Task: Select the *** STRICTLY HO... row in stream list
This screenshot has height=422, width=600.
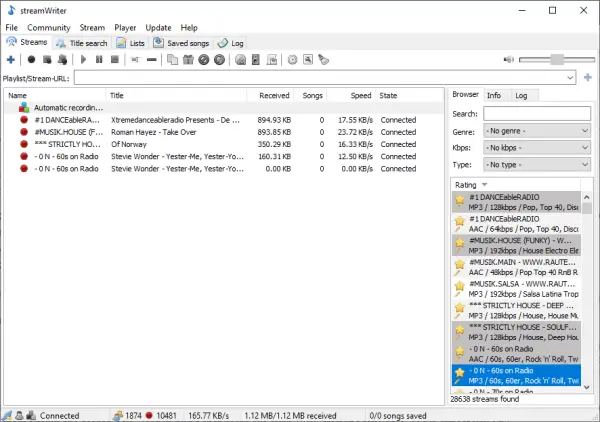Action: [x=224, y=144]
